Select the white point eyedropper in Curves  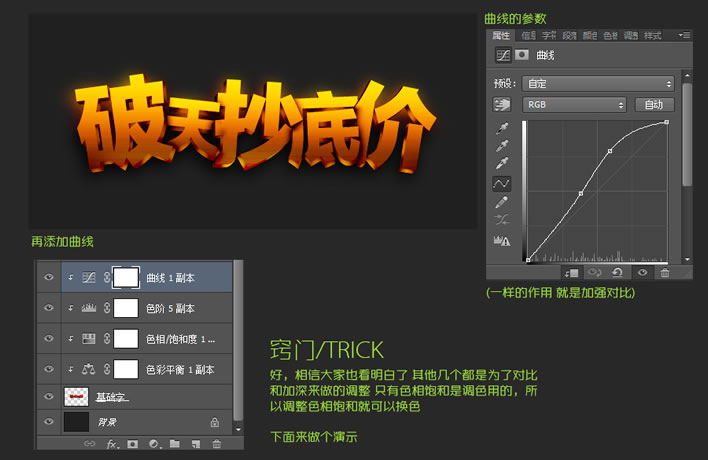[x=502, y=163]
